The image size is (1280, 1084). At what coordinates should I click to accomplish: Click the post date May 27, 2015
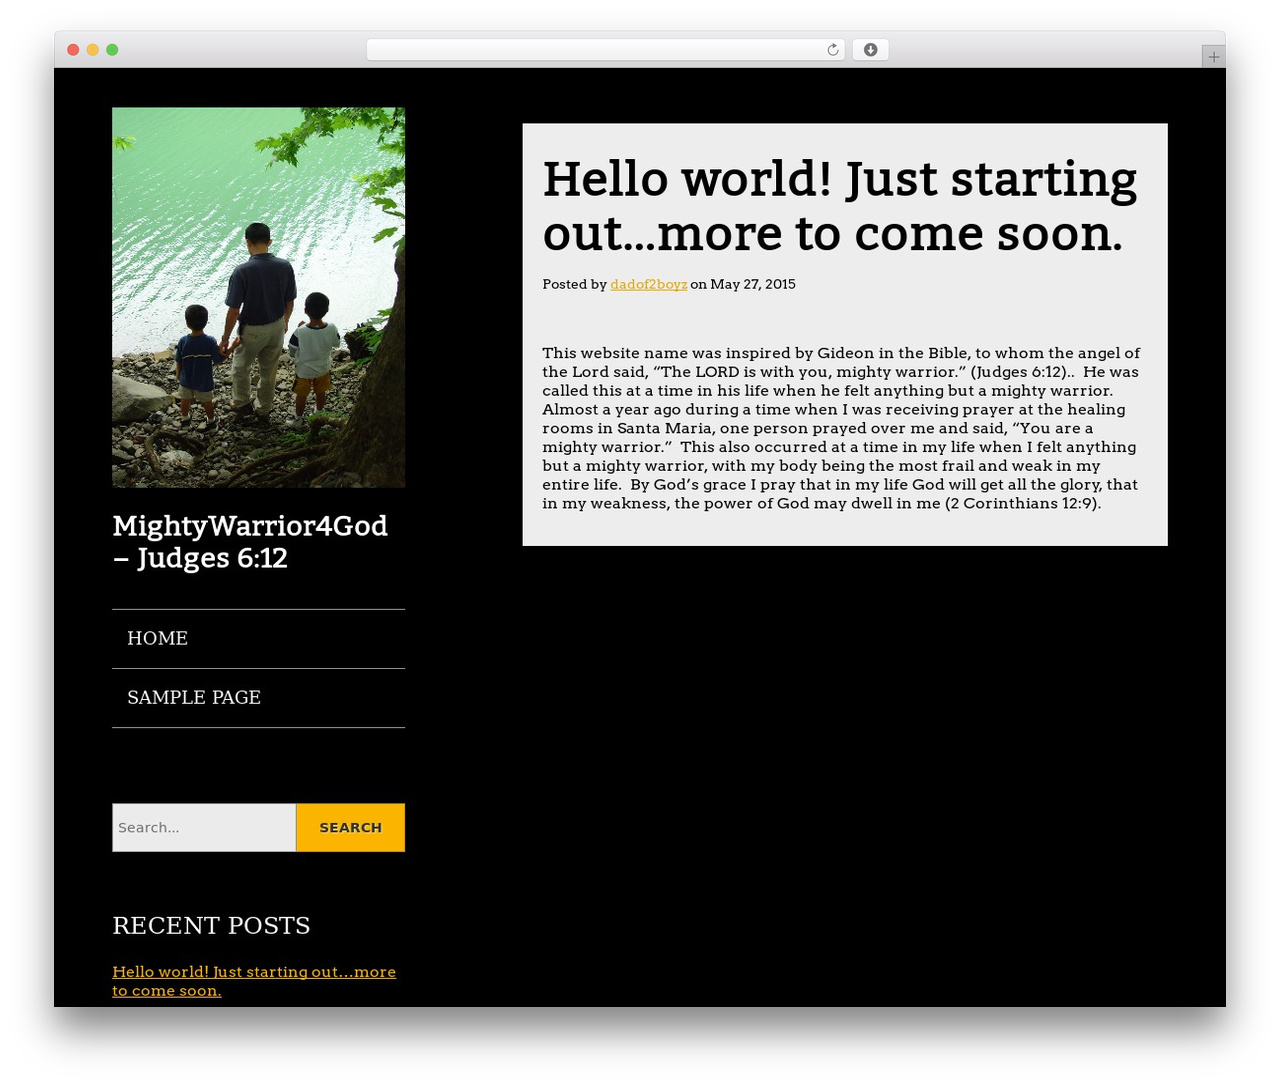(753, 284)
